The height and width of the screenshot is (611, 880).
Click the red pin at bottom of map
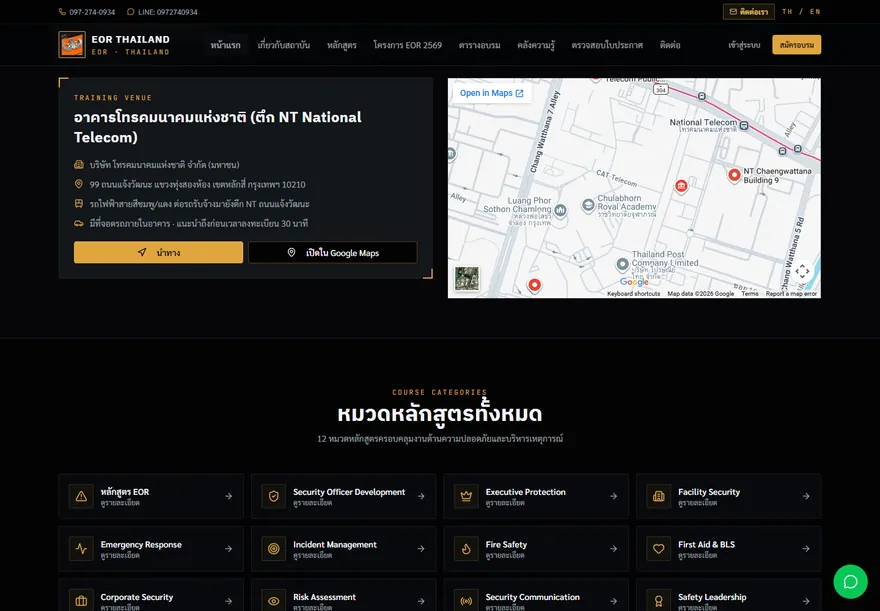[534, 286]
